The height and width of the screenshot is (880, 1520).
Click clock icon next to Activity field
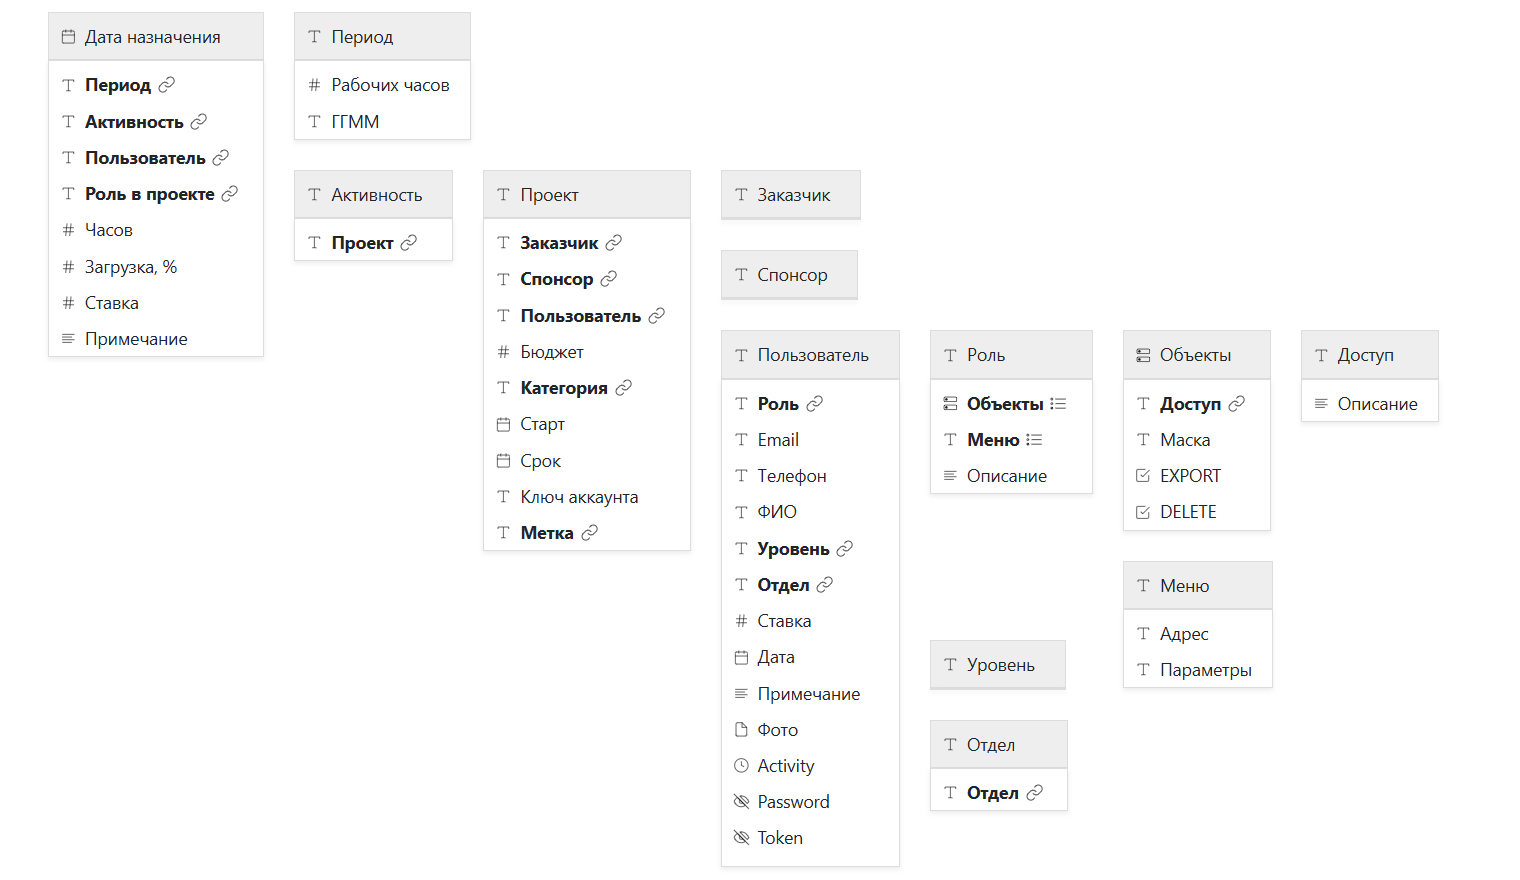[x=741, y=766]
